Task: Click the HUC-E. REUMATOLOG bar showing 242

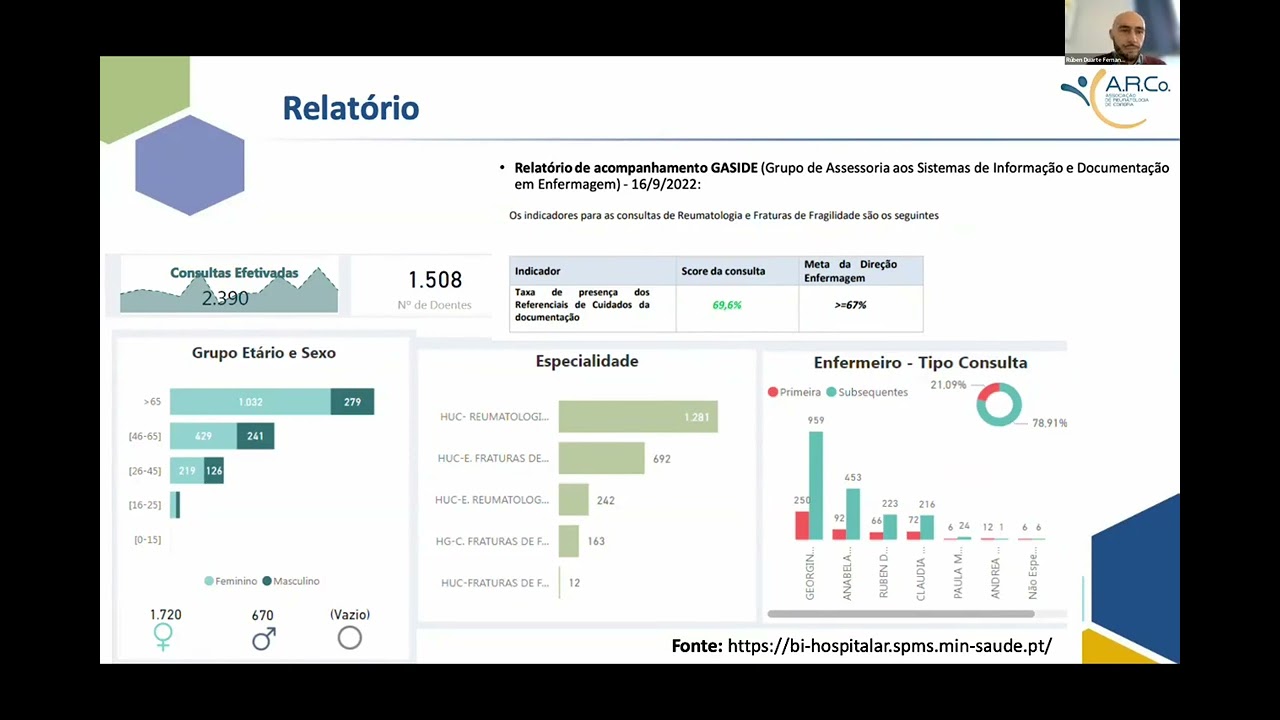Action: [574, 500]
